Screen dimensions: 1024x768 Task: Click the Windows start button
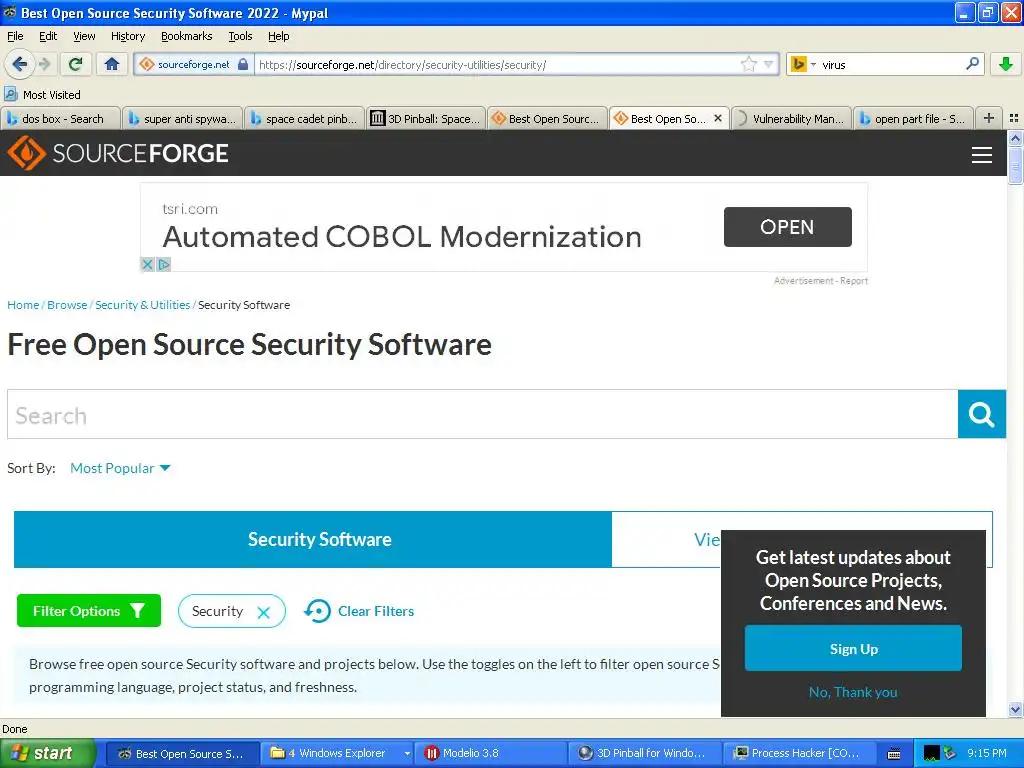[x=48, y=753]
